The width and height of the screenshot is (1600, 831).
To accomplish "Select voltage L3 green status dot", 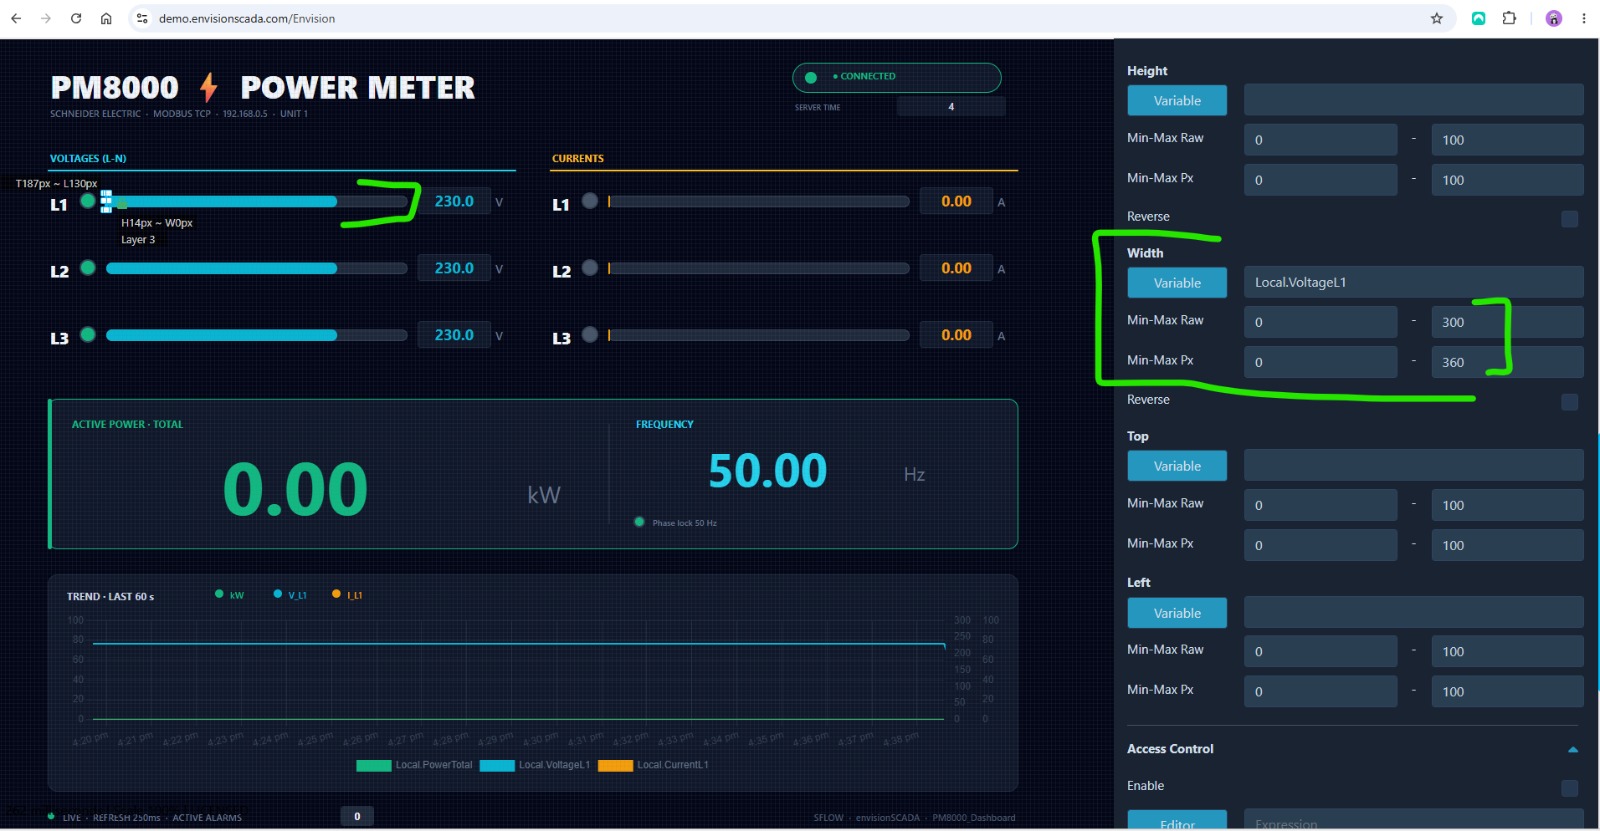I will [x=88, y=334].
